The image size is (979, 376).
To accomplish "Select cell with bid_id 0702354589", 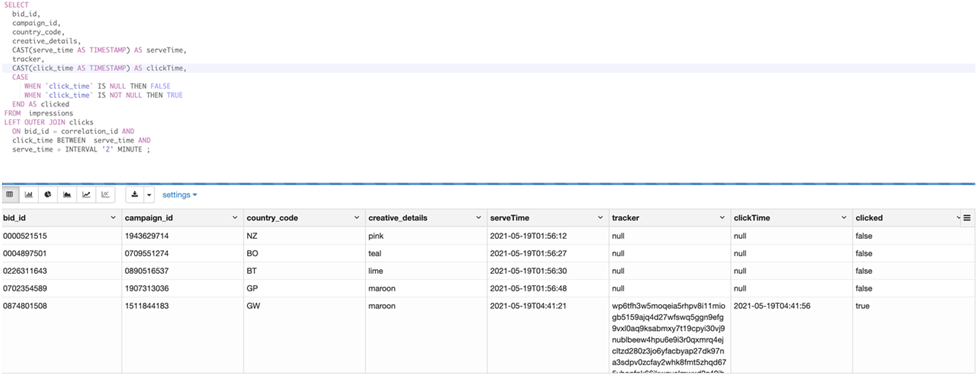I will (61, 289).
